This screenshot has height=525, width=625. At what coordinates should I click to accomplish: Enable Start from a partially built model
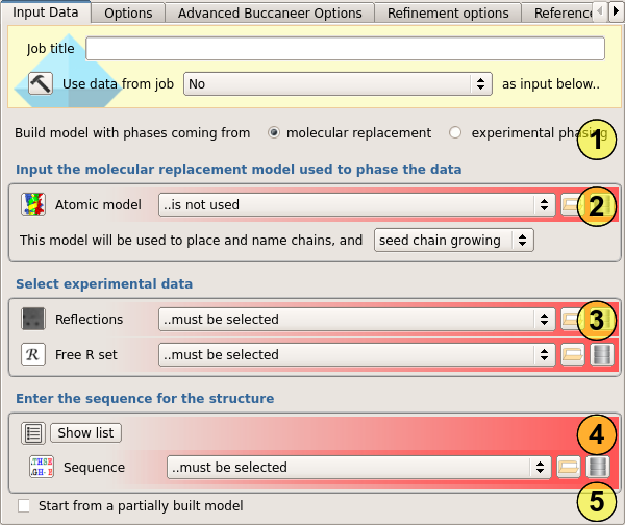coord(24,505)
